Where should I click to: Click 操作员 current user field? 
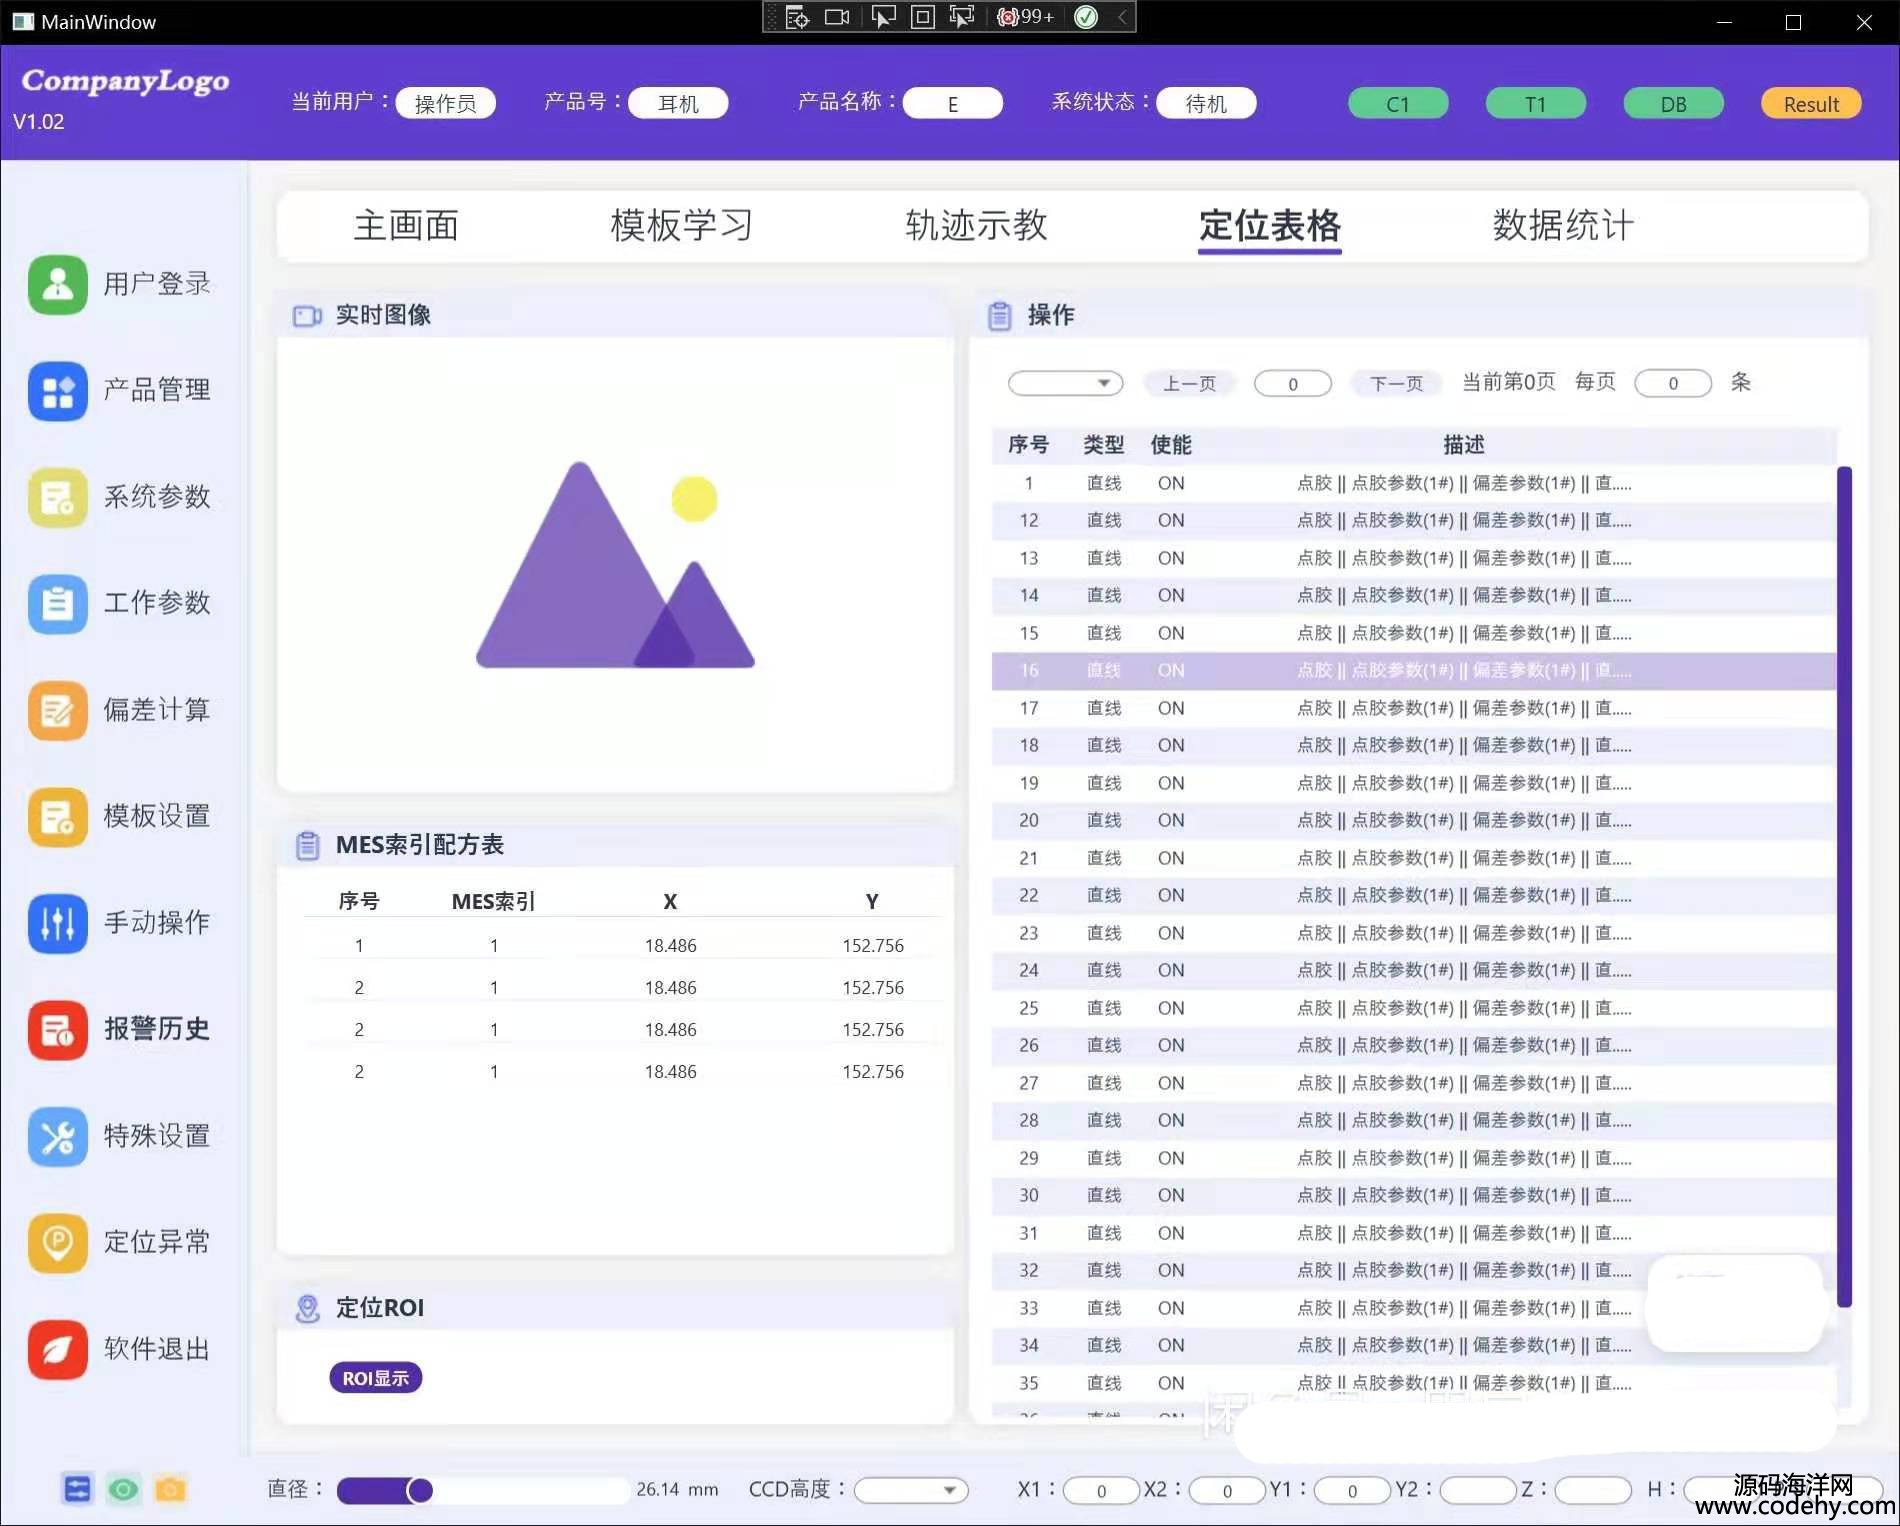click(x=446, y=104)
